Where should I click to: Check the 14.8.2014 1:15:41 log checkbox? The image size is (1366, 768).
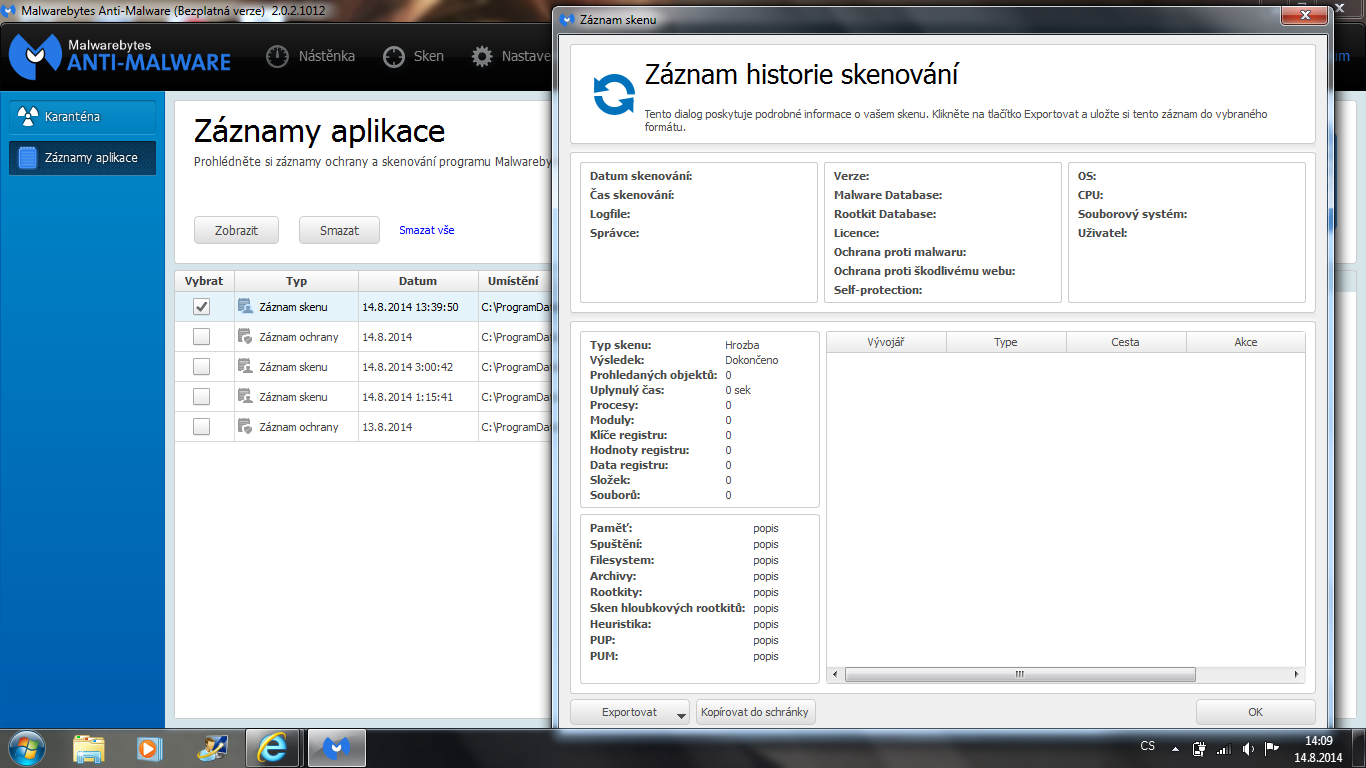tap(201, 397)
